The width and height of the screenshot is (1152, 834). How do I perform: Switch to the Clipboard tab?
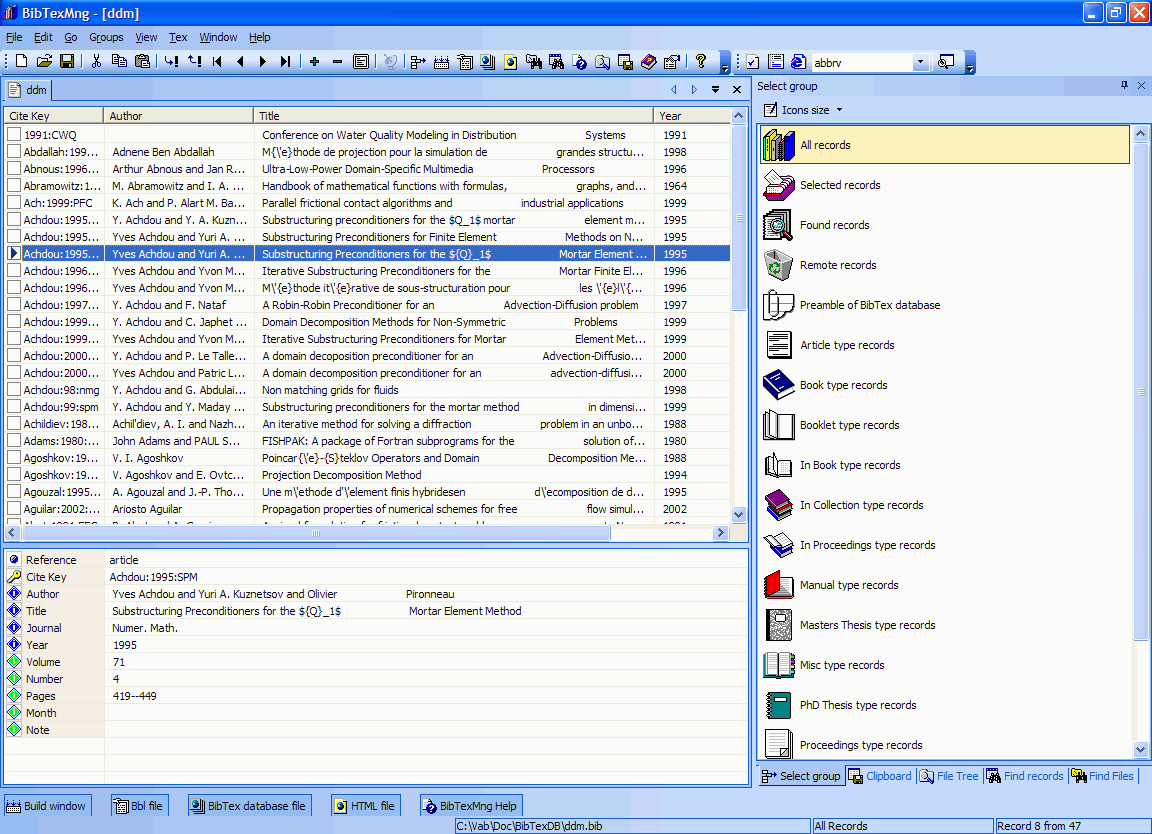click(x=880, y=776)
